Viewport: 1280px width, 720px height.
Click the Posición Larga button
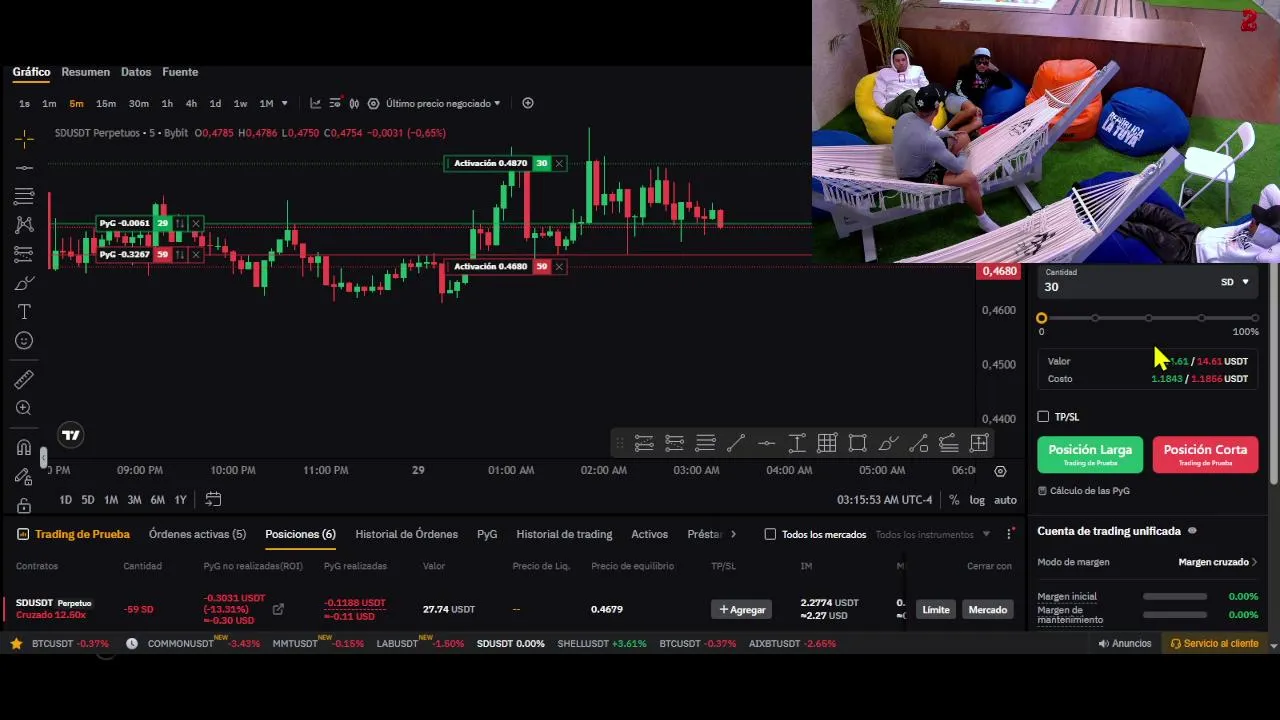pyautogui.click(x=1090, y=454)
